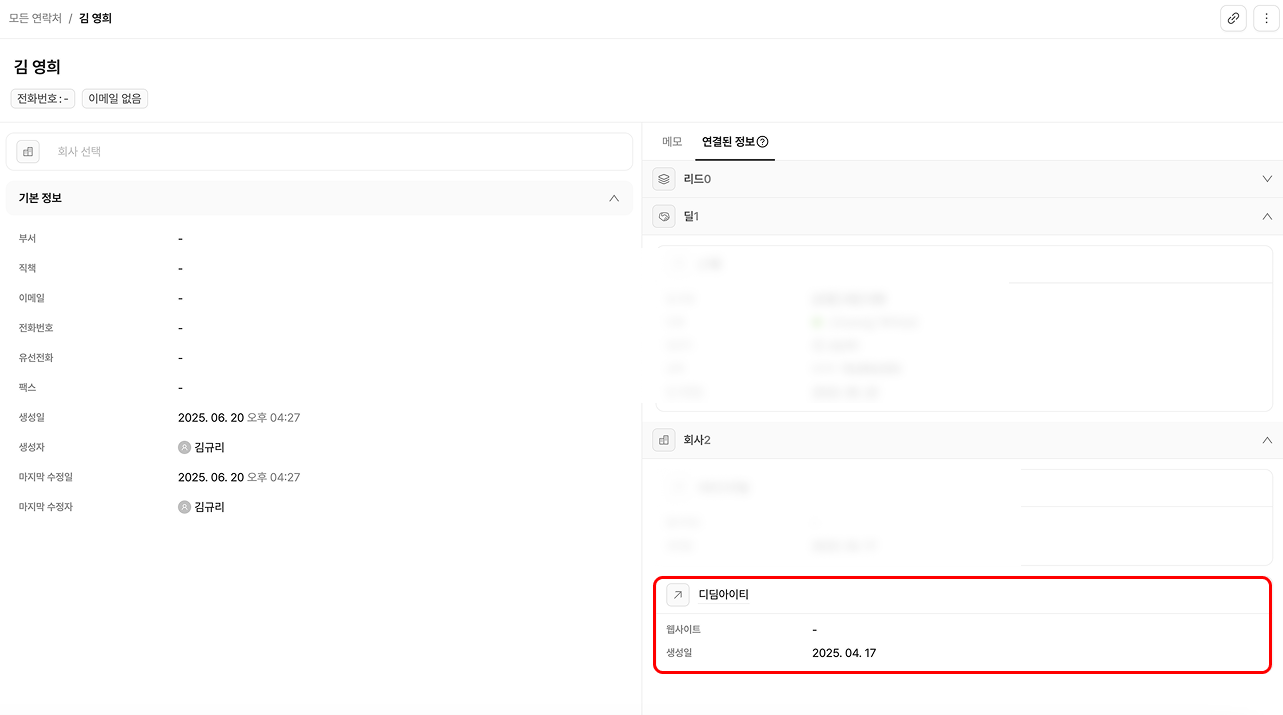Screen dimensions: 1283x715
Task: Click the copy link icon button
Action: 1233,18
